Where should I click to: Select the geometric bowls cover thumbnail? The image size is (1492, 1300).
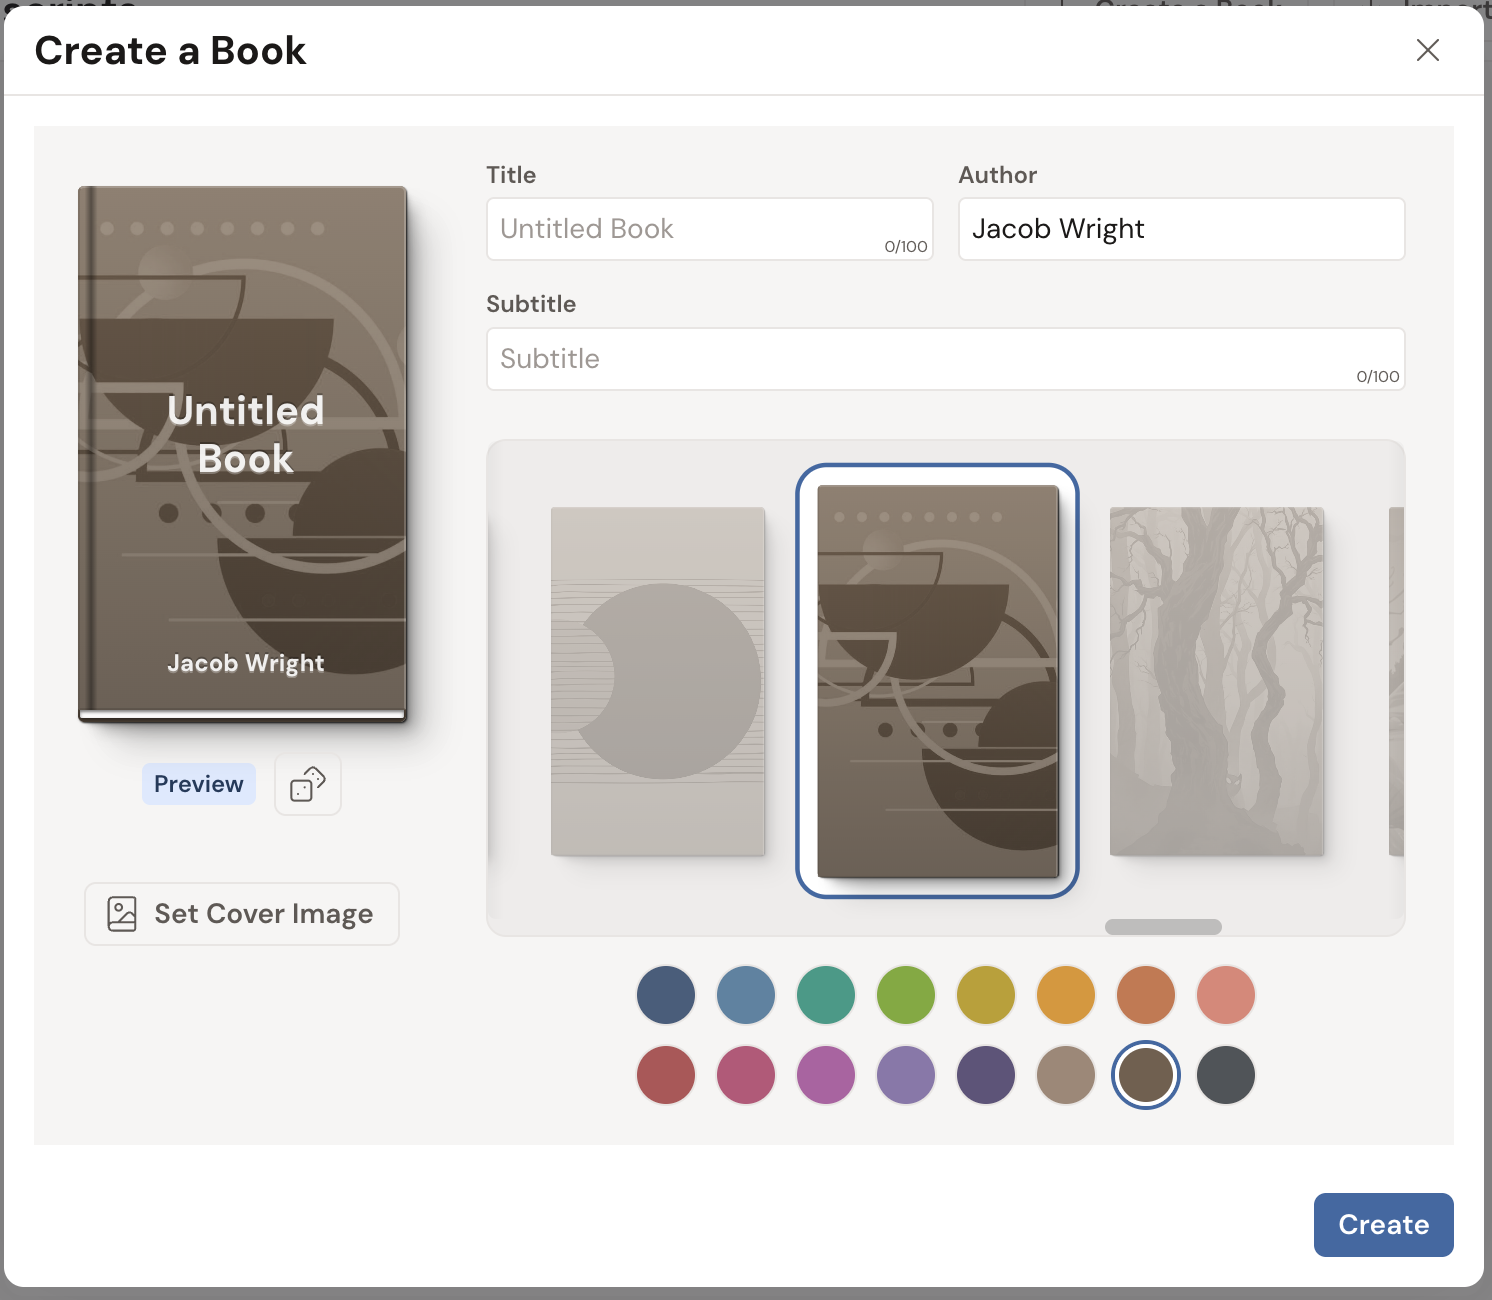[938, 681]
